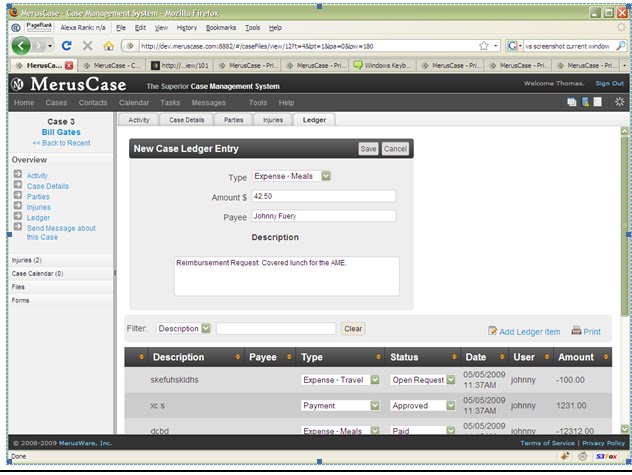The image size is (632, 475).
Task: Open the search engine selector dropdown
Action: point(520,46)
